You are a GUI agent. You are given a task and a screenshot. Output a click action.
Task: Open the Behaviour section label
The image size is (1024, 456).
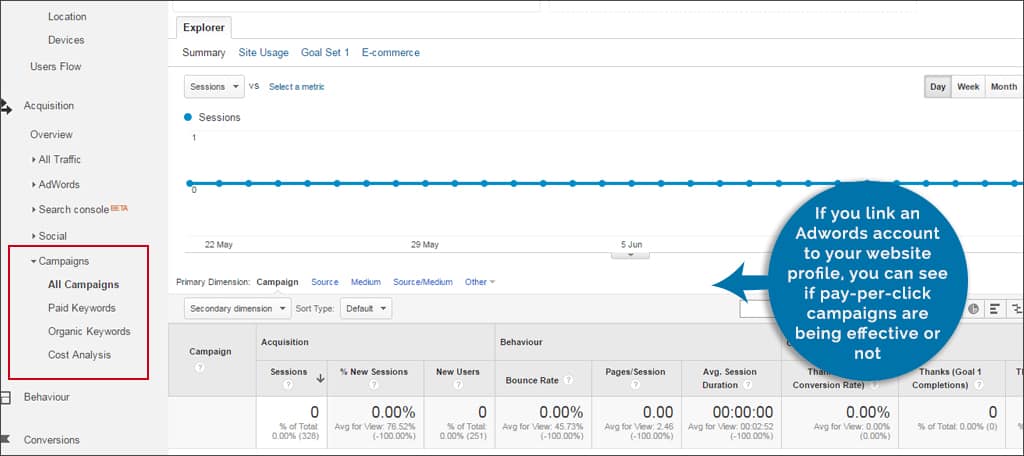tap(46, 397)
